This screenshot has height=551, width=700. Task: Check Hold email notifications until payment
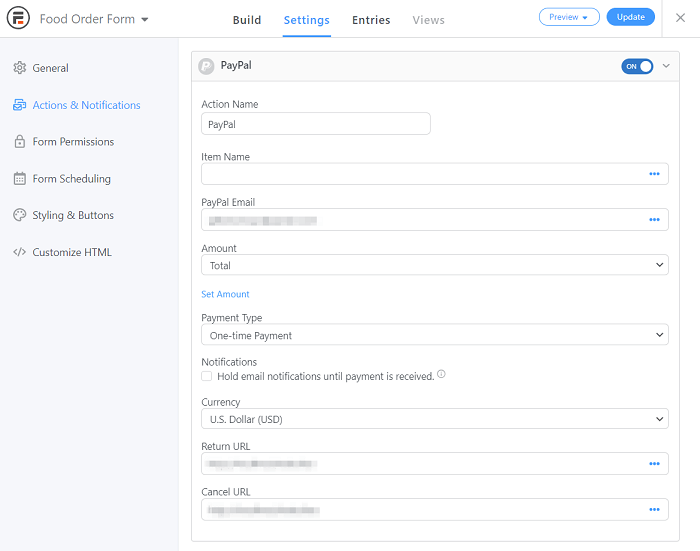pos(207,376)
